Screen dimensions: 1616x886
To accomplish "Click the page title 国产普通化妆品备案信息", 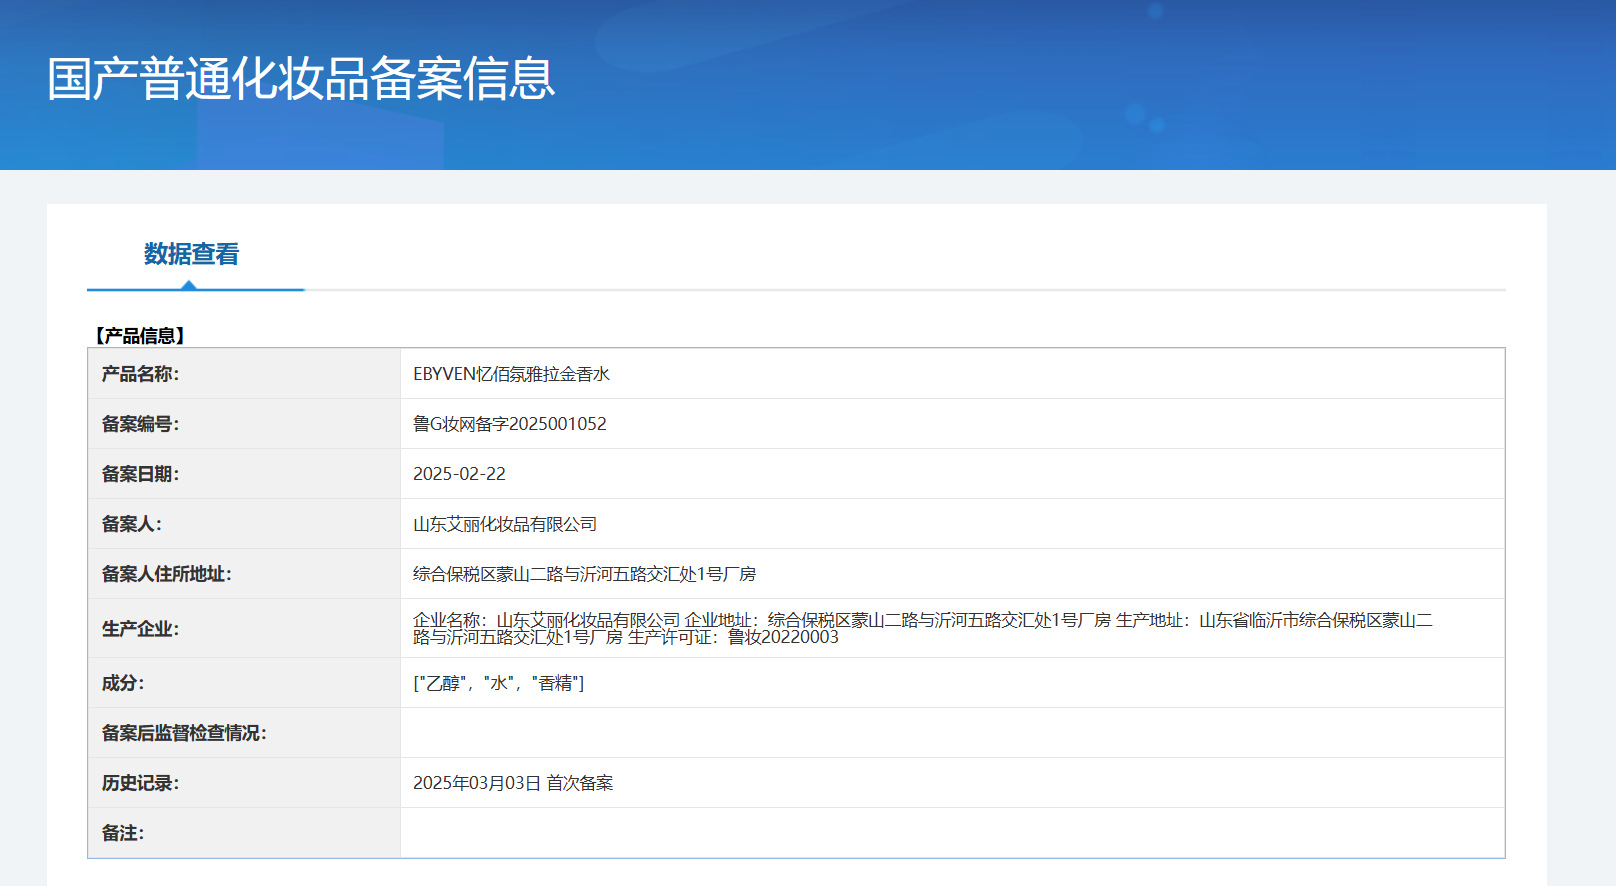I will [301, 79].
